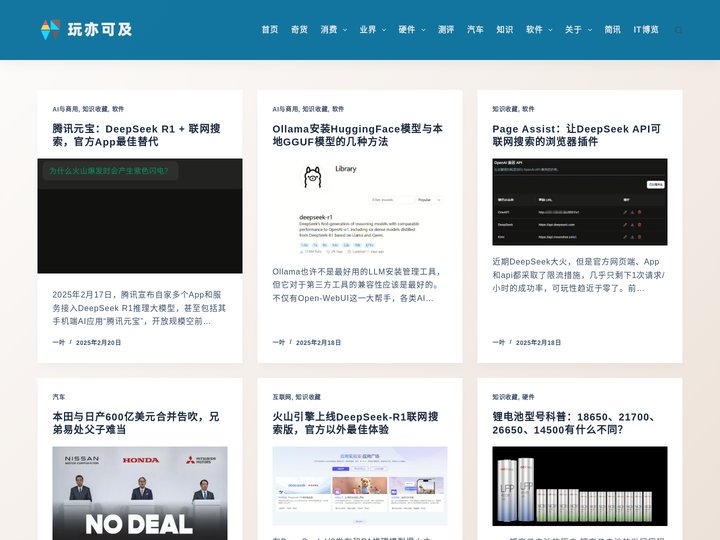This screenshot has width=720, height=540.
Task: Click date 2025年2月18日 on Ollama card
Action: (318, 343)
